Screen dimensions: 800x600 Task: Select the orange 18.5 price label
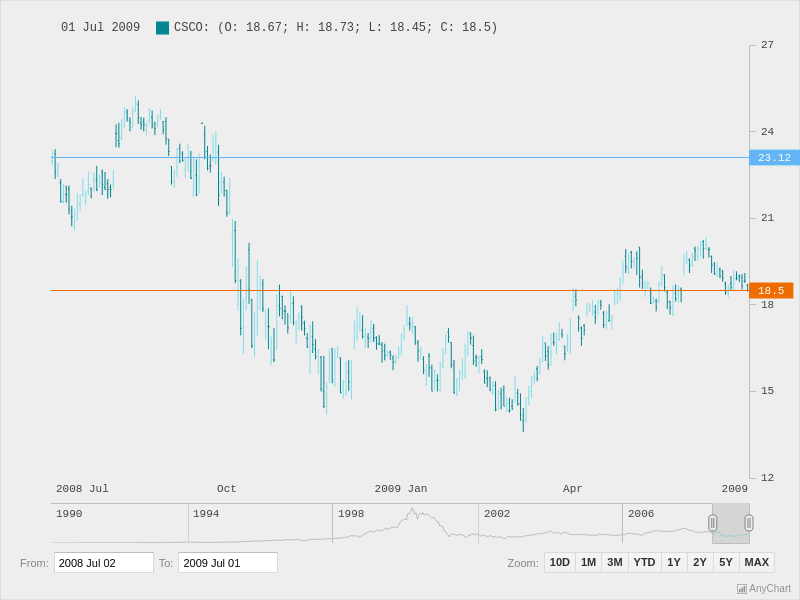point(771,290)
